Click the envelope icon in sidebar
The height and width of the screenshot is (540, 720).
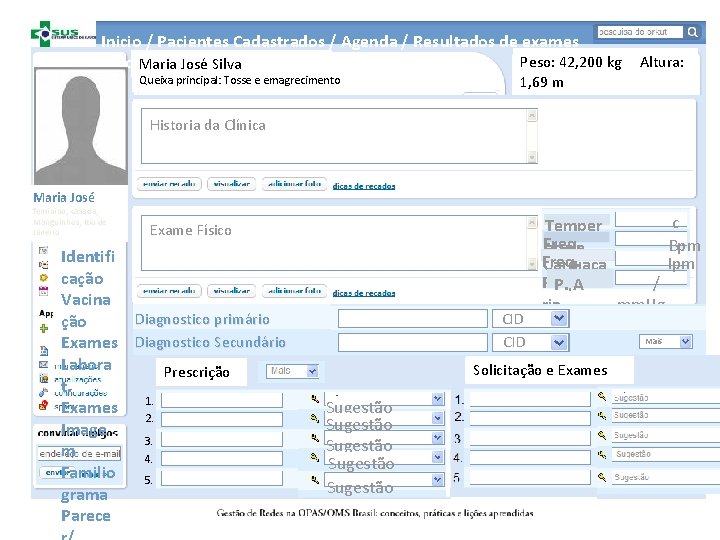[x=44, y=365]
